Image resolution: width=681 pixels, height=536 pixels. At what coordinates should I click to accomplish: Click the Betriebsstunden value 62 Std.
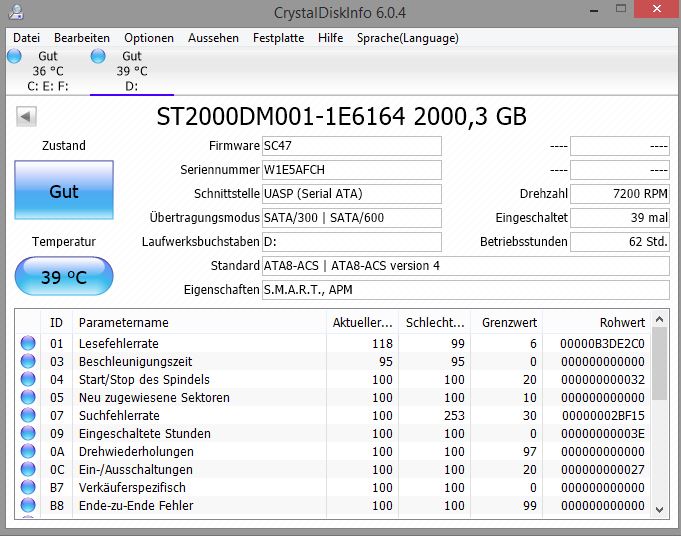pyautogui.click(x=620, y=242)
